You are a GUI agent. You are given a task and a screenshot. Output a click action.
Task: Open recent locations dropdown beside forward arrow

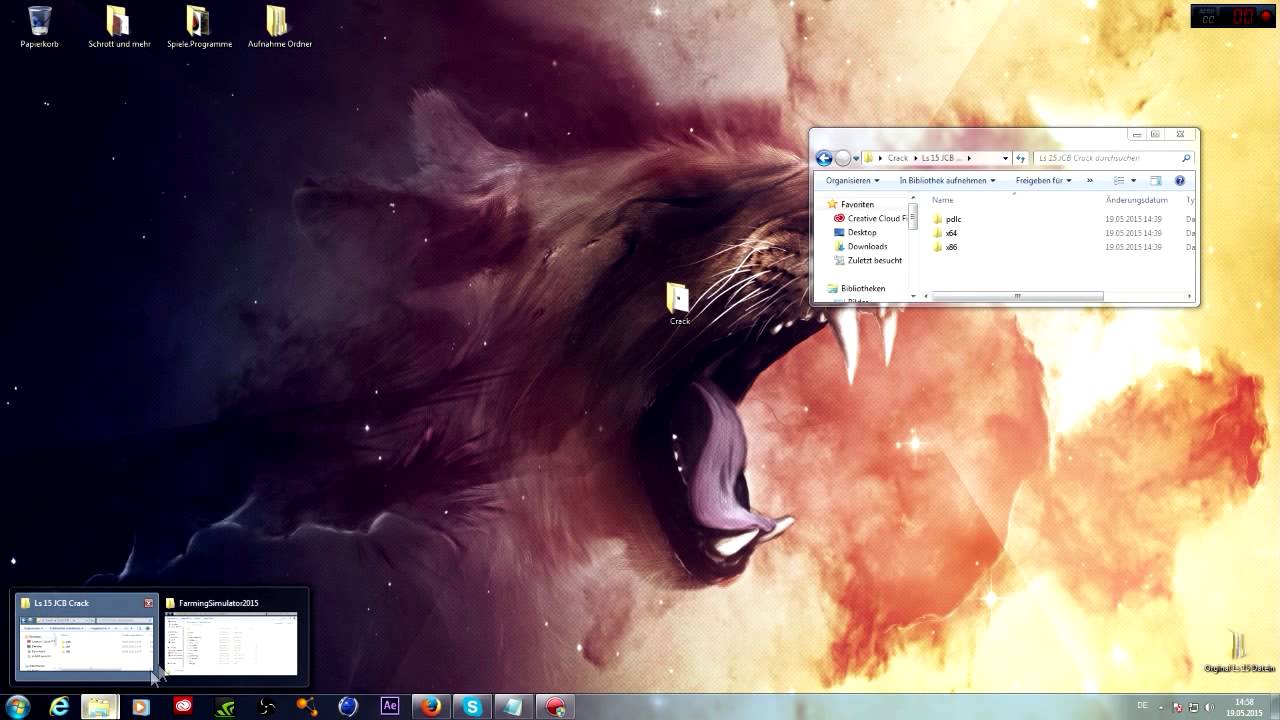[857, 158]
